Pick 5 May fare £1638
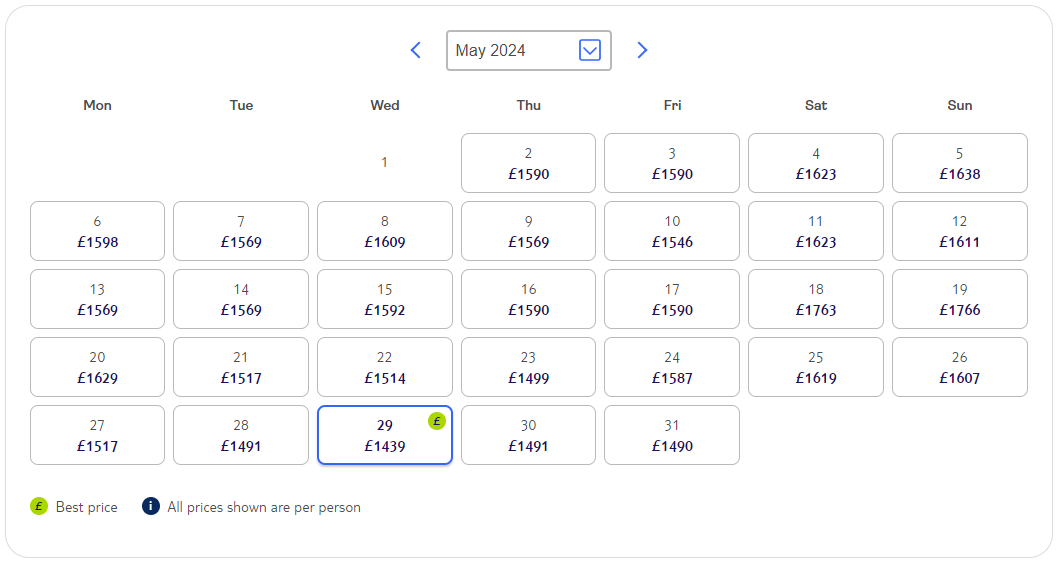This screenshot has height=562, width=1058. point(959,163)
